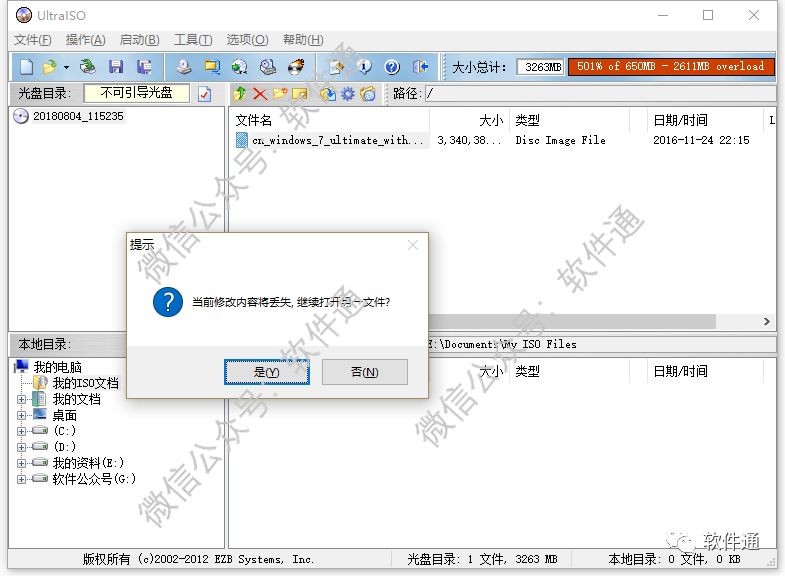Image resolution: width=785 pixels, height=576 pixels.
Task: Click the Info balloon icon
Action: click(x=364, y=67)
